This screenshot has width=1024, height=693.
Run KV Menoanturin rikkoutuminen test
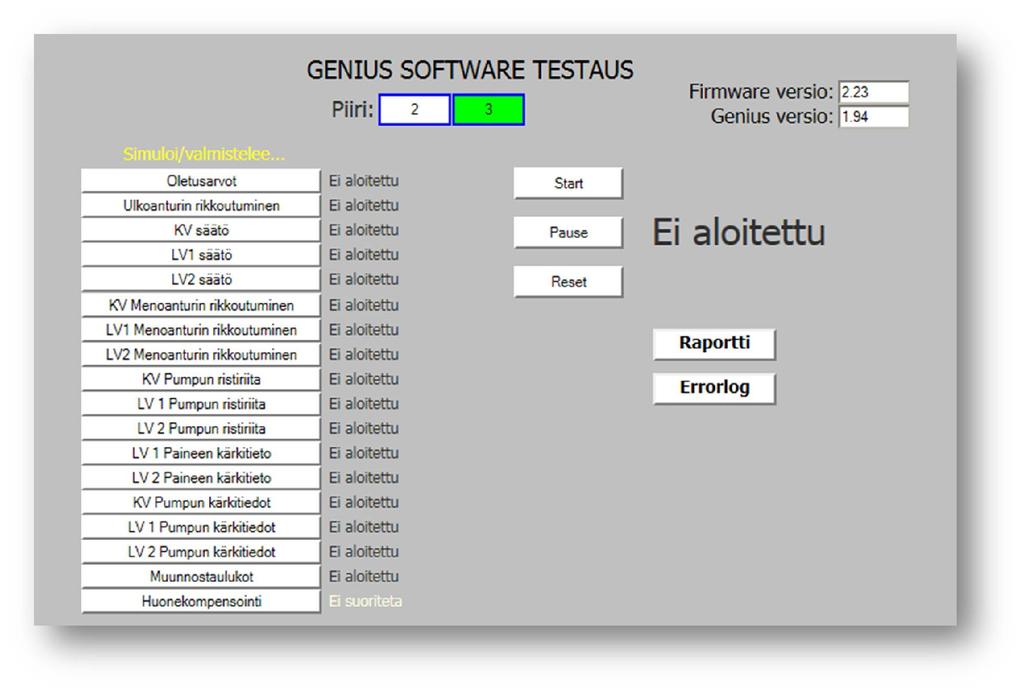(x=201, y=306)
